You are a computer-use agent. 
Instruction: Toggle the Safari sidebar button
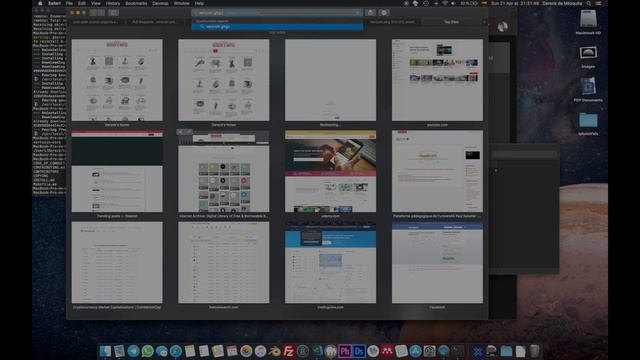click(114, 13)
